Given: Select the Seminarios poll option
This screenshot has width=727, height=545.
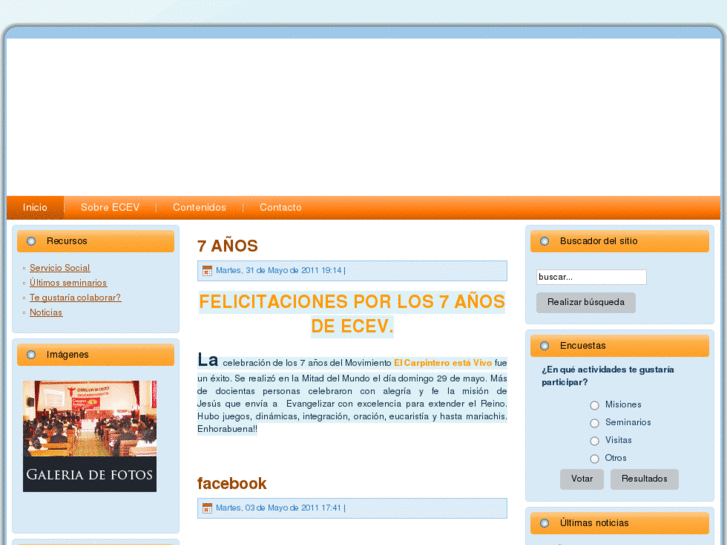Looking at the screenshot, I should coord(594,423).
